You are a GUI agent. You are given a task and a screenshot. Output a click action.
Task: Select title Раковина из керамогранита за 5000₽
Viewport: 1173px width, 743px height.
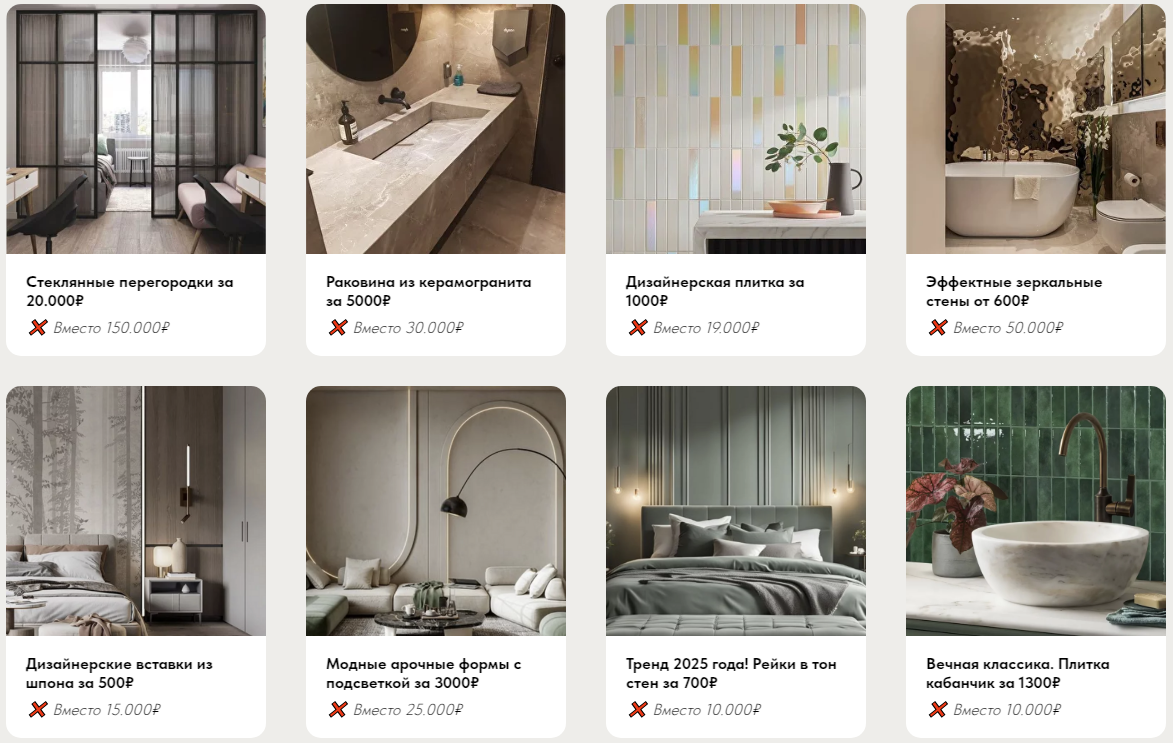pos(429,291)
